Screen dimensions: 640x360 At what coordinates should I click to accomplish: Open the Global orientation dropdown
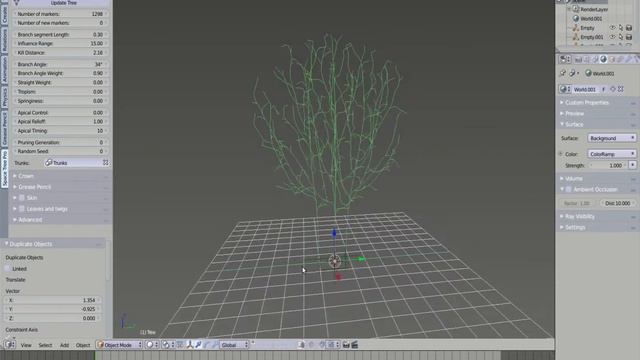(x=234, y=345)
